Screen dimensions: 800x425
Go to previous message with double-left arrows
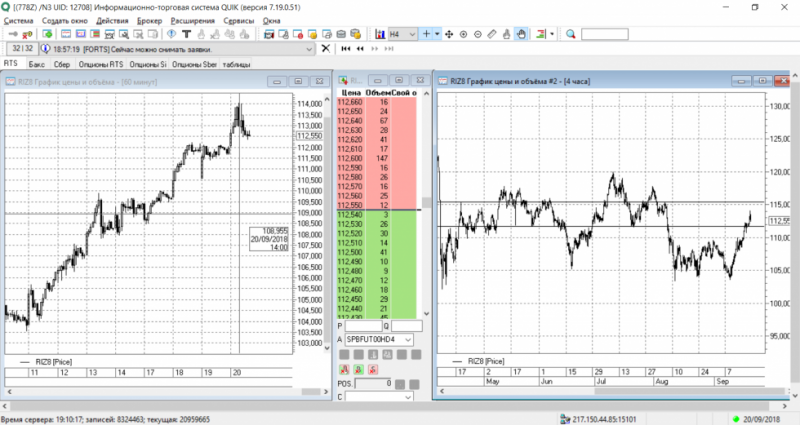360,48
